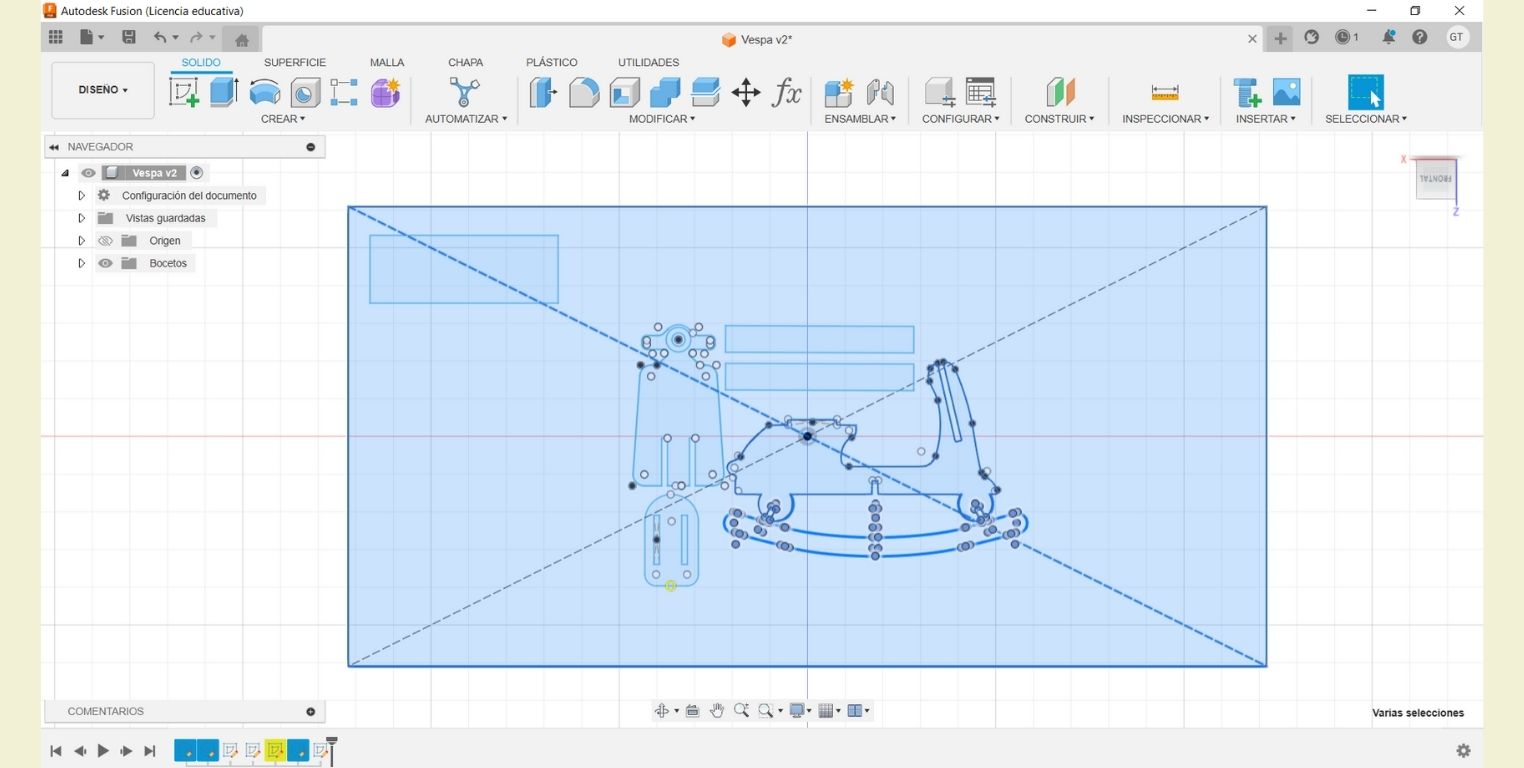Switch to the SUPERFICIE tab
This screenshot has width=1524, height=768.
[x=295, y=62]
